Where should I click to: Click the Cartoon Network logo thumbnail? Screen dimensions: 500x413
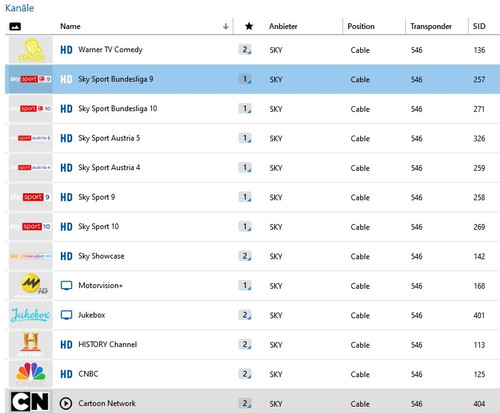click(31, 402)
